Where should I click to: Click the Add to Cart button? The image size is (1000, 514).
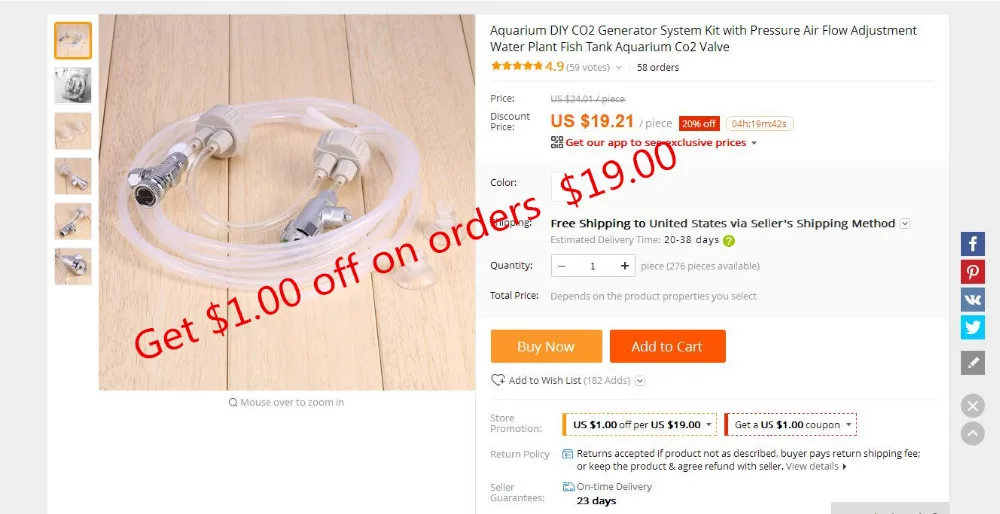click(x=667, y=346)
